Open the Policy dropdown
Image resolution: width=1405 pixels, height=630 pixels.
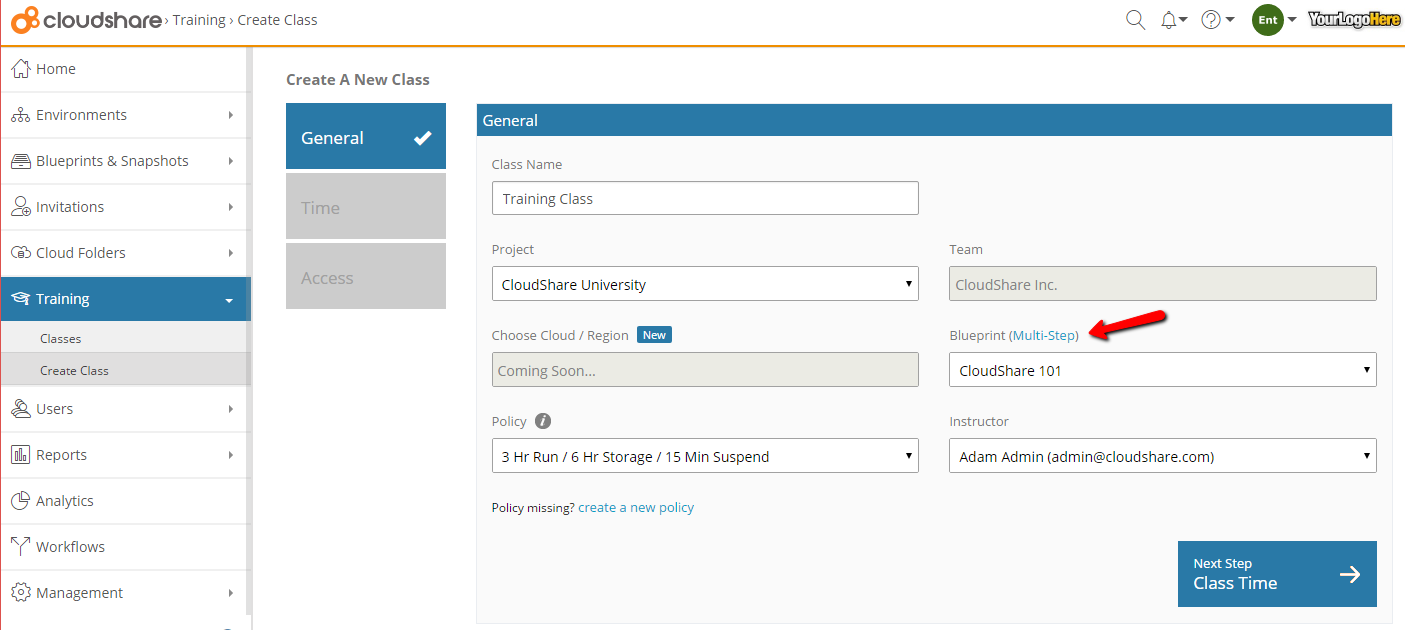(705, 456)
